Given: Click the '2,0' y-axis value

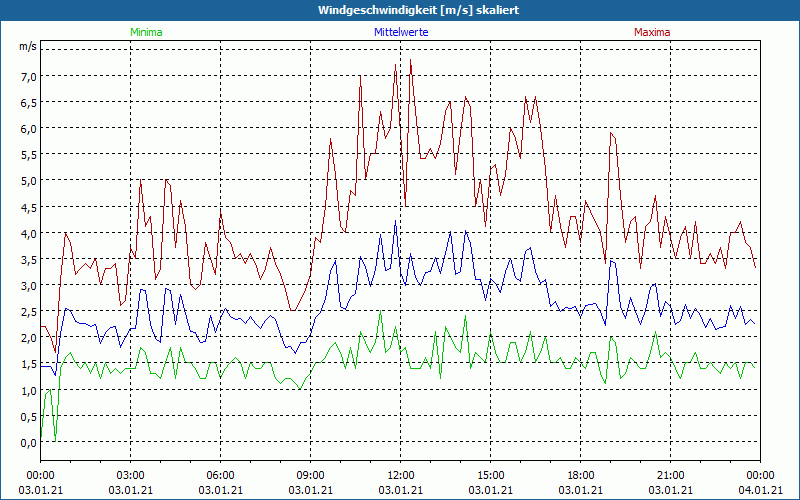Looking at the screenshot, I should (x=29, y=338).
